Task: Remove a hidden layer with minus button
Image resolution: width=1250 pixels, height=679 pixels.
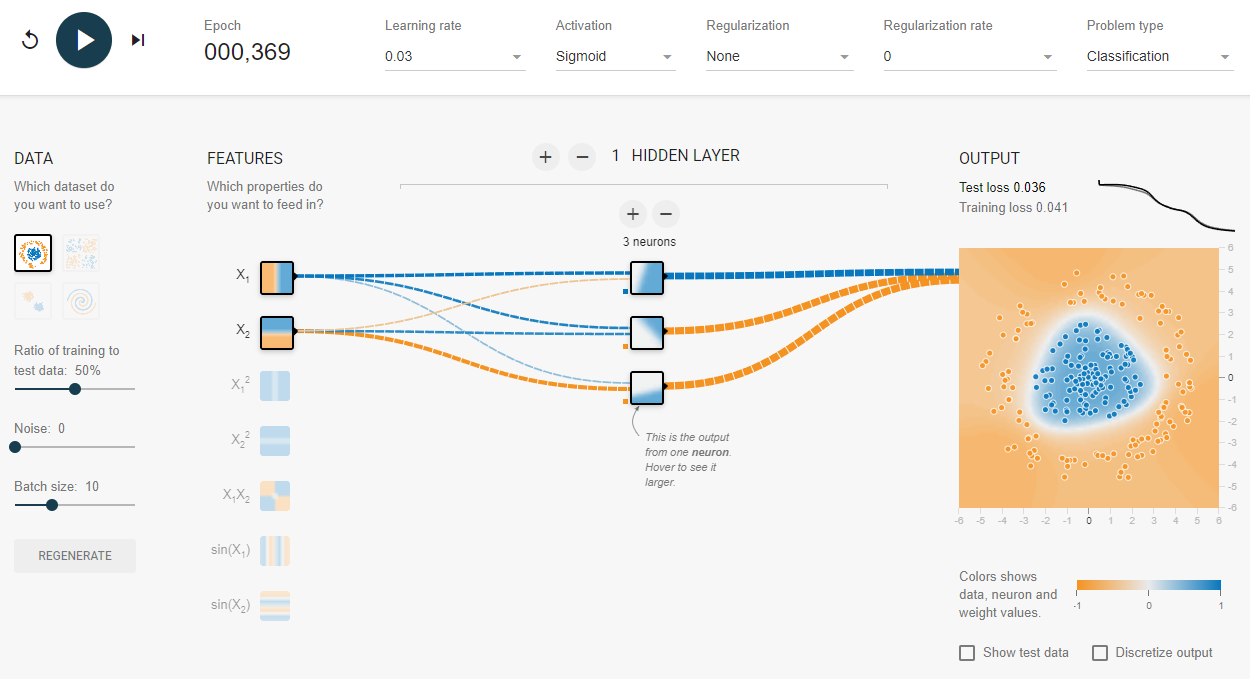Action: pos(582,157)
